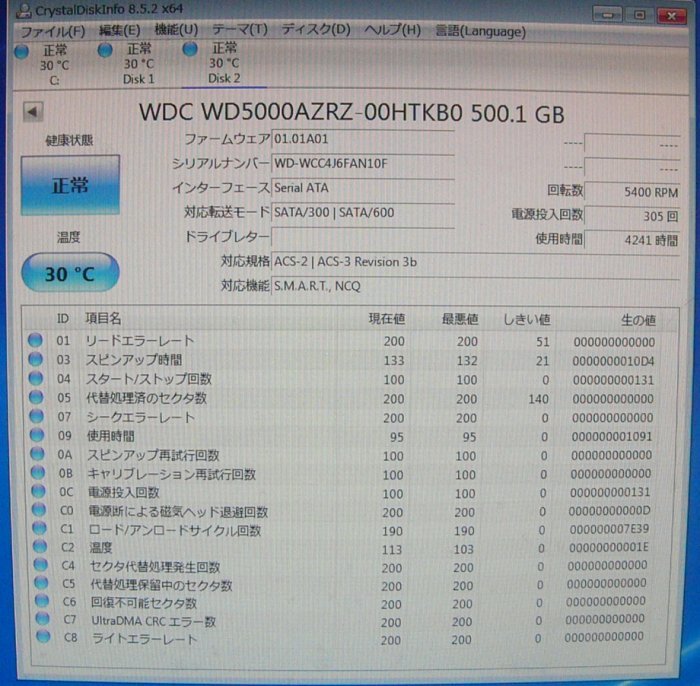
Task: Open the 機能(U) menu
Action: pyautogui.click(x=176, y=30)
